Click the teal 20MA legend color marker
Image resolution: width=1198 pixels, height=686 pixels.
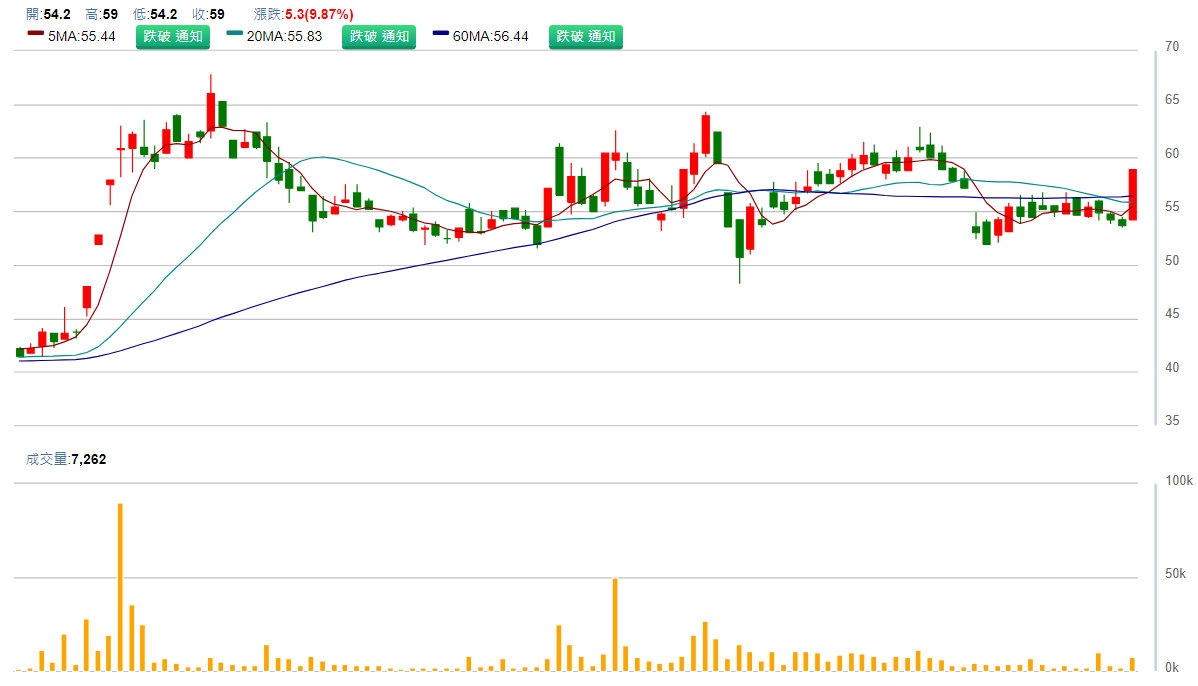click(x=235, y=33)
